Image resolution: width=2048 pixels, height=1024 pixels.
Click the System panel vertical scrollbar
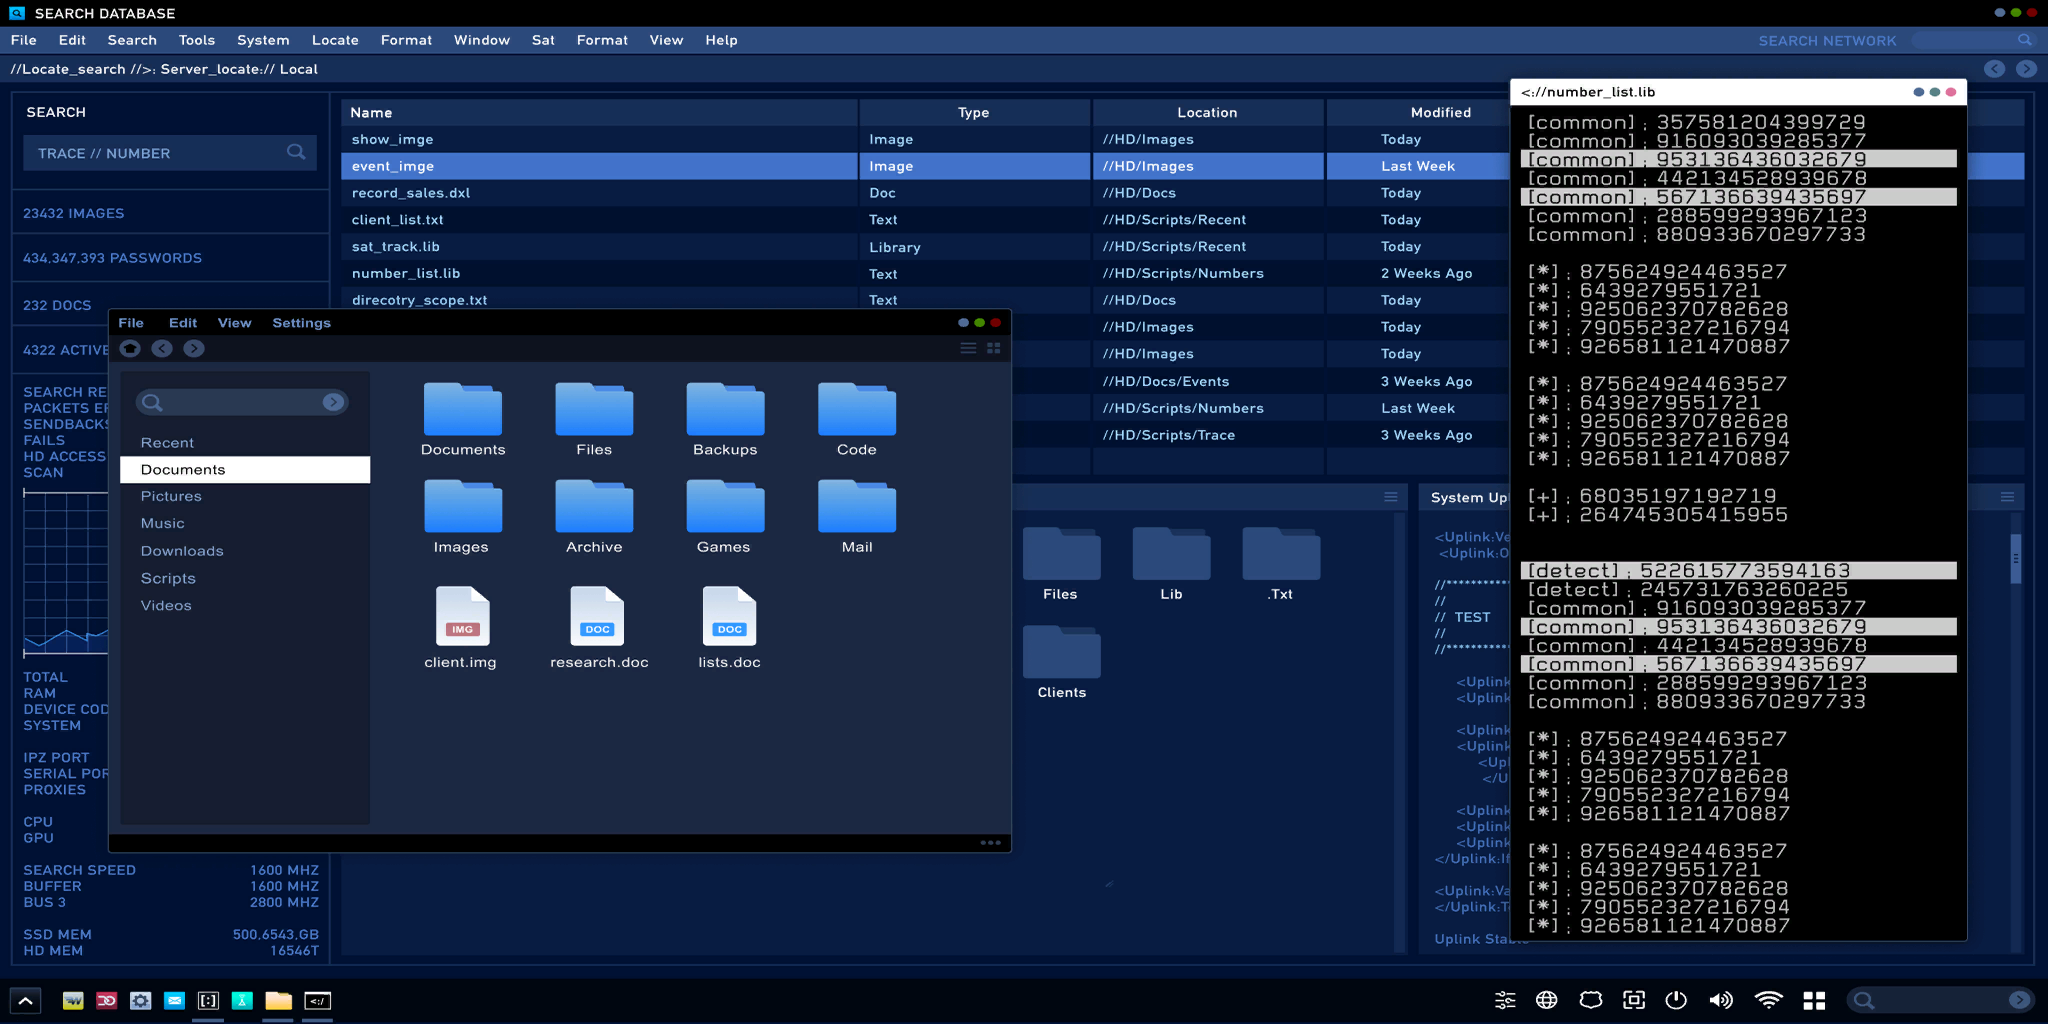click(2016, 559)
